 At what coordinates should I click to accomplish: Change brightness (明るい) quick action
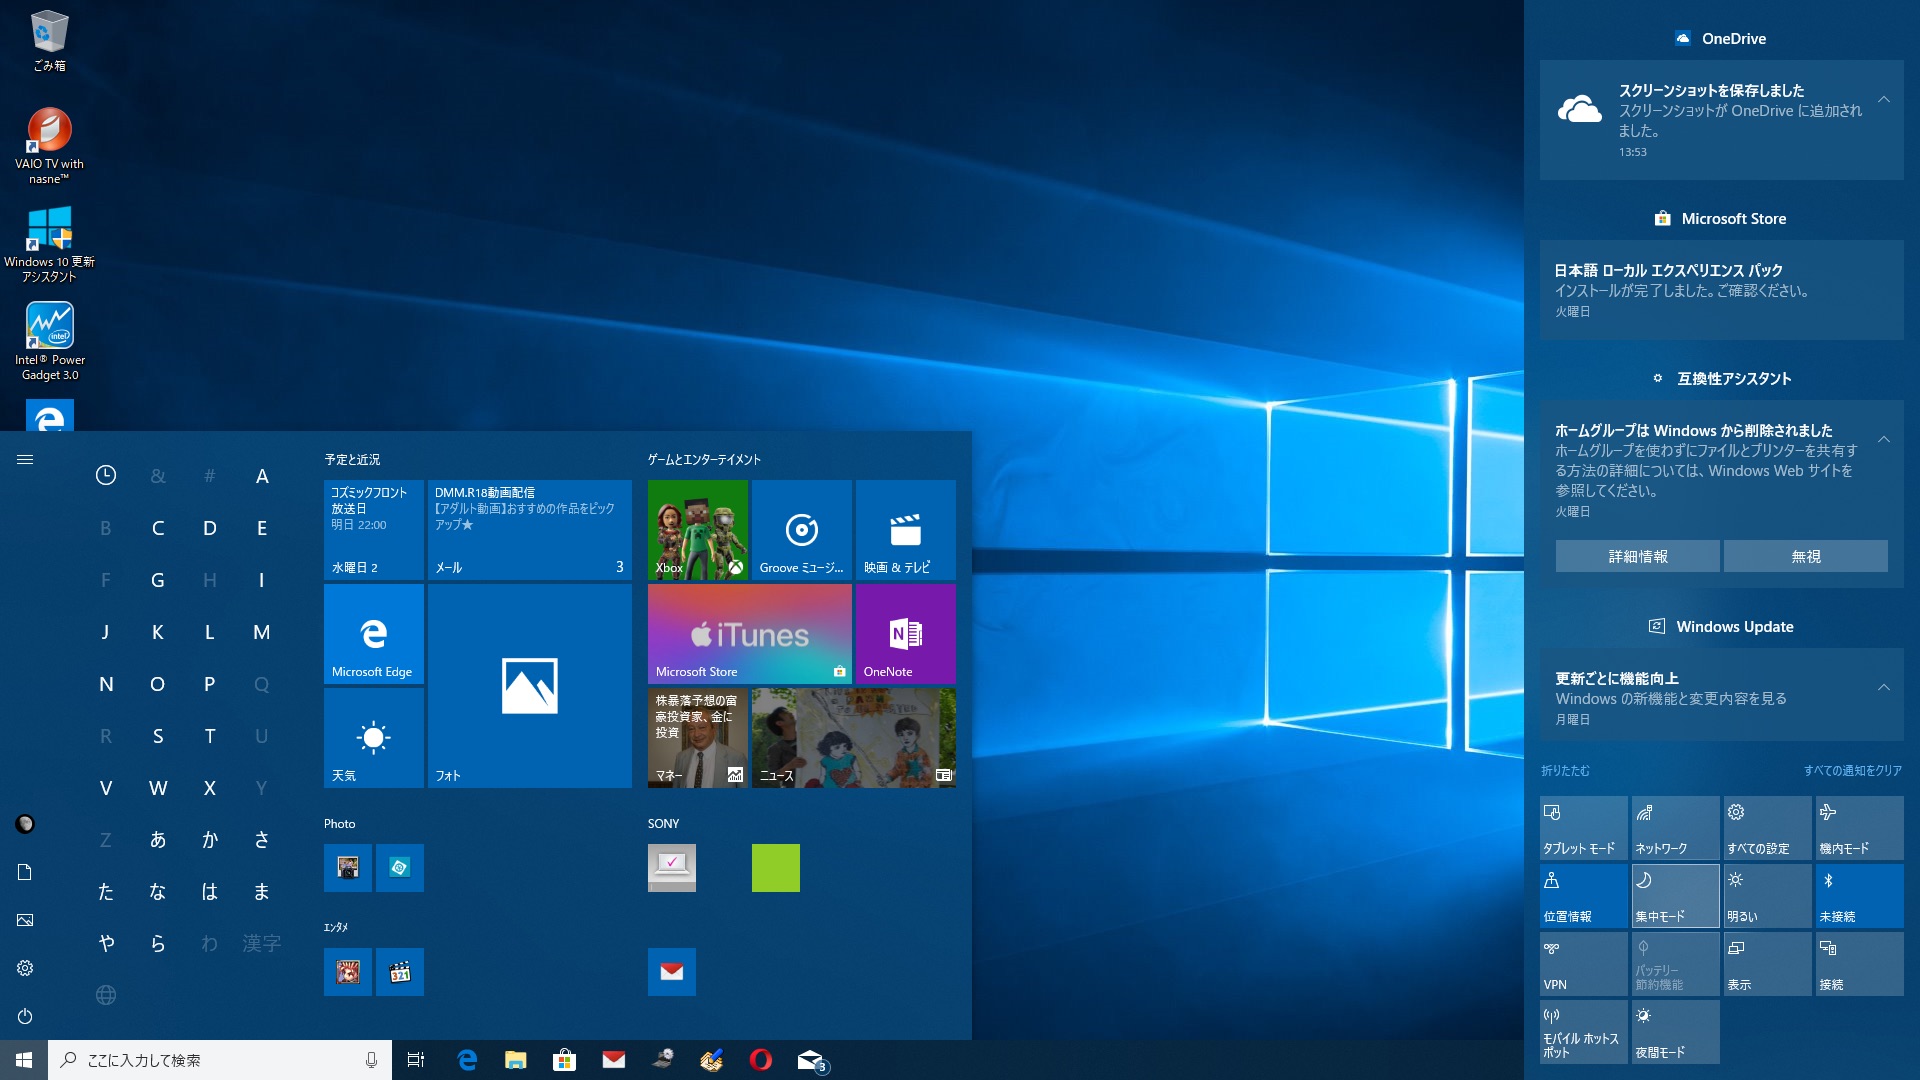click(x=1768, y=896)
